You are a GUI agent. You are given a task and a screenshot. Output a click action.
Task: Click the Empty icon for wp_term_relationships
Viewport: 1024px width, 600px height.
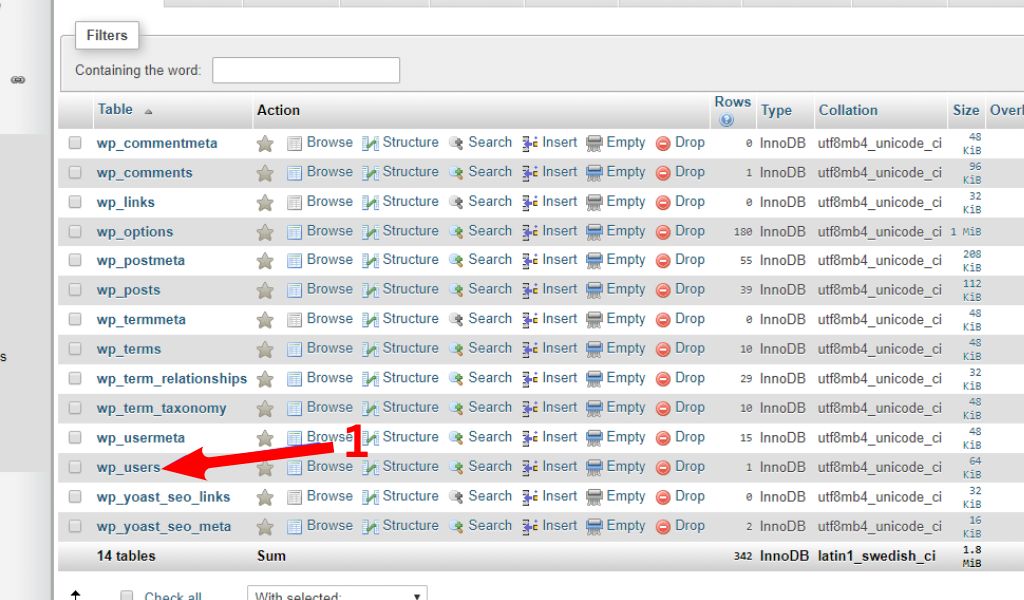[x=594, y=379]
